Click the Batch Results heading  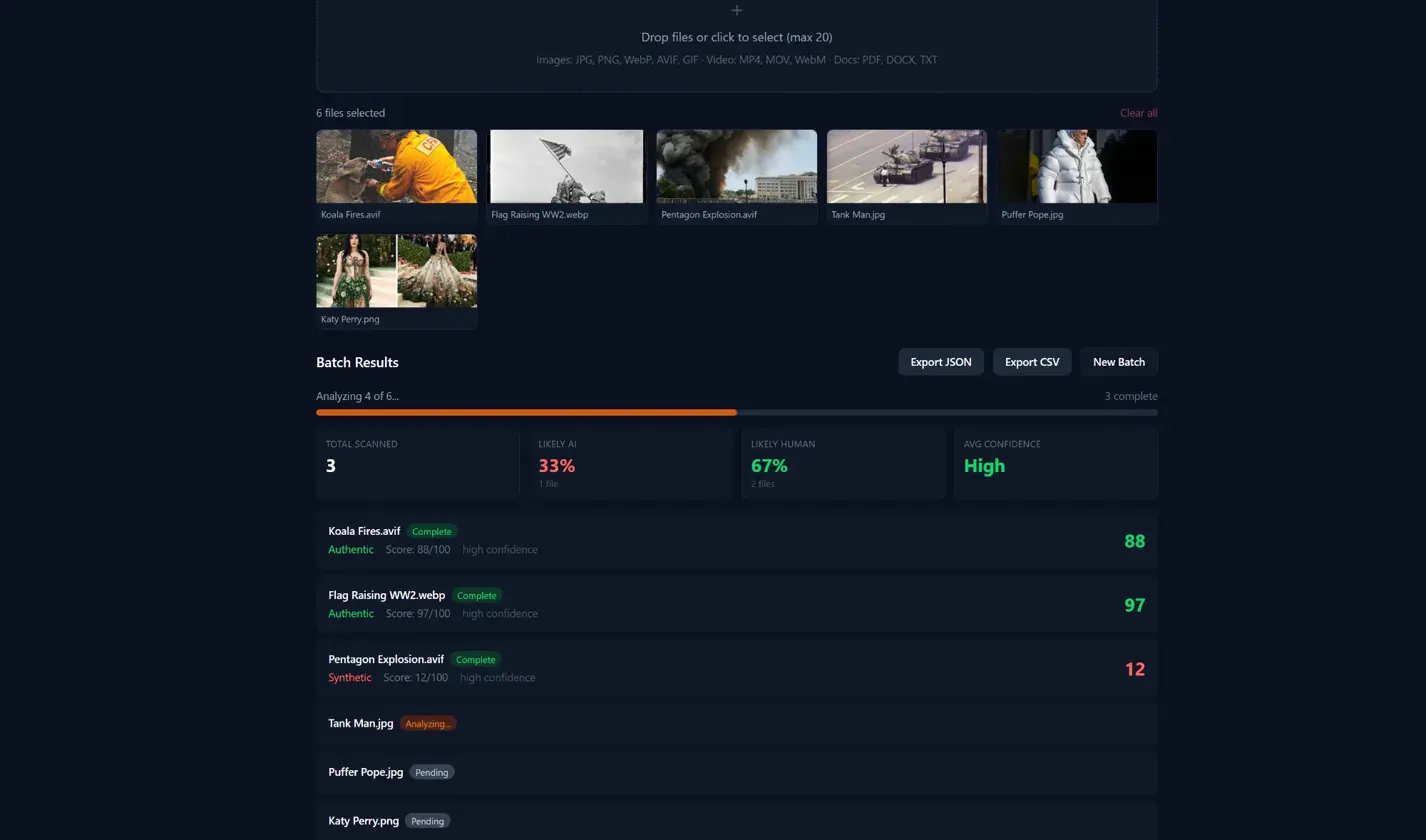pos(357,362)
